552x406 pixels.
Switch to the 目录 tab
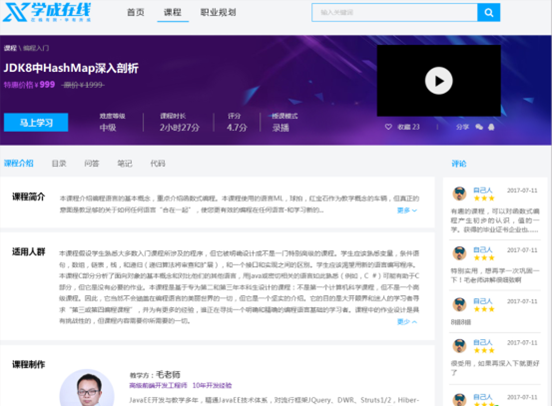point(59,163)
